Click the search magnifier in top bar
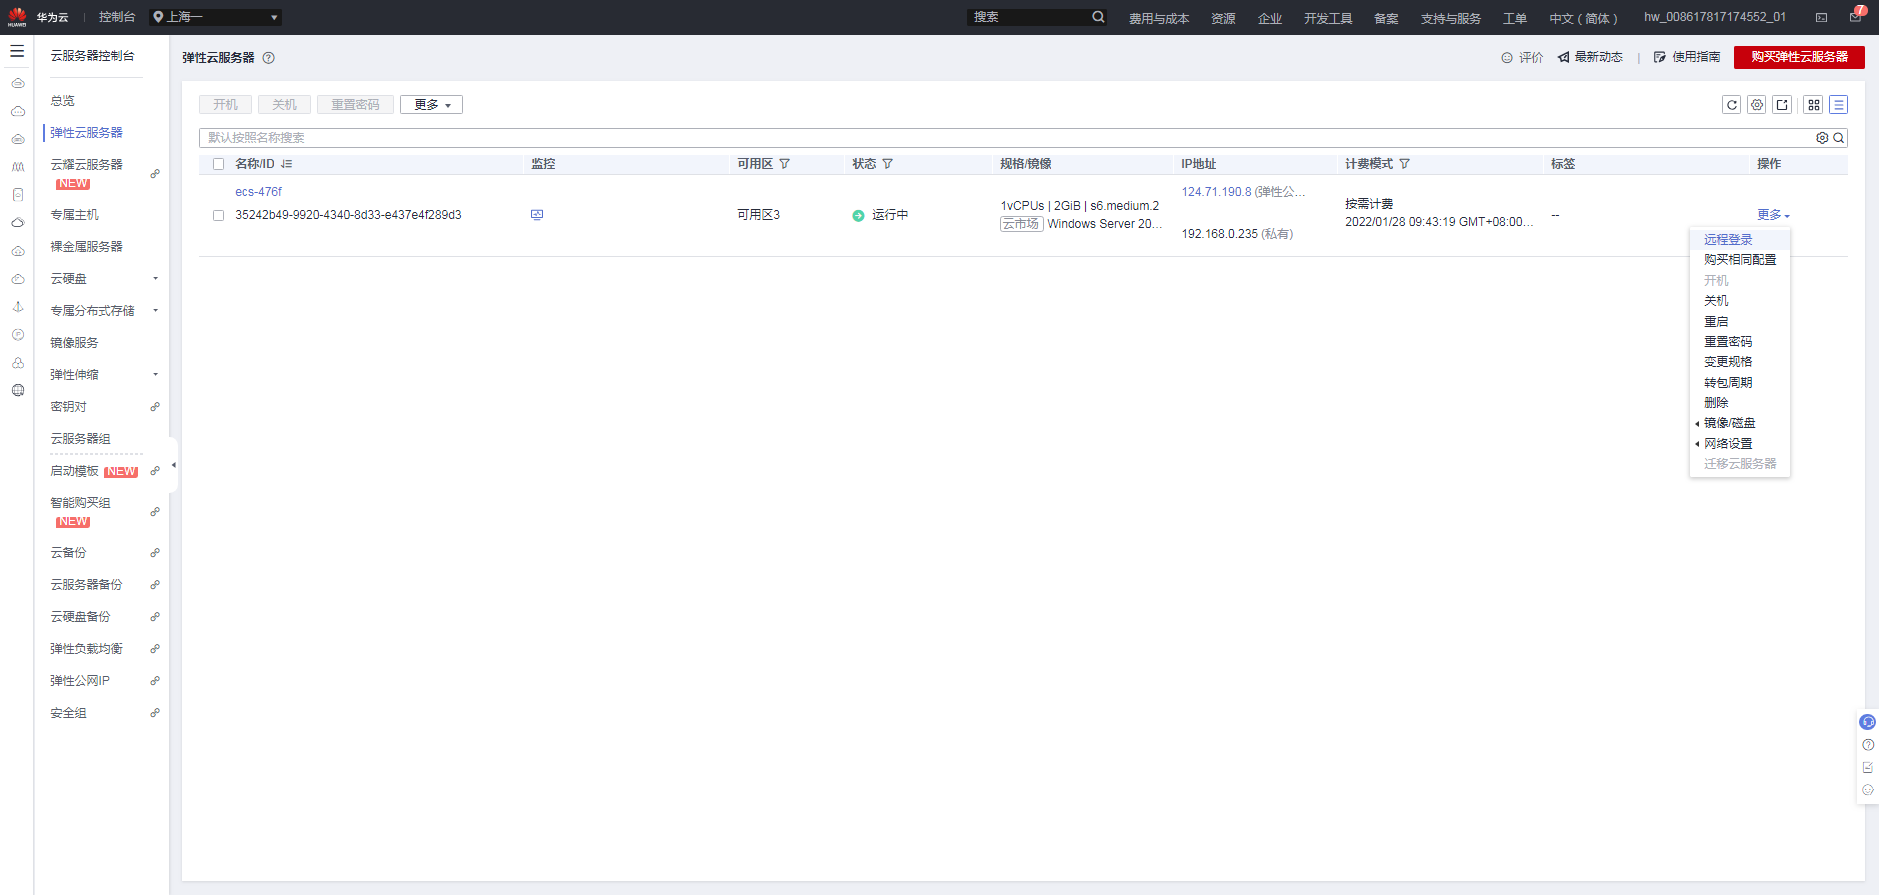Screen dimensions: 1879x895 1098,17
